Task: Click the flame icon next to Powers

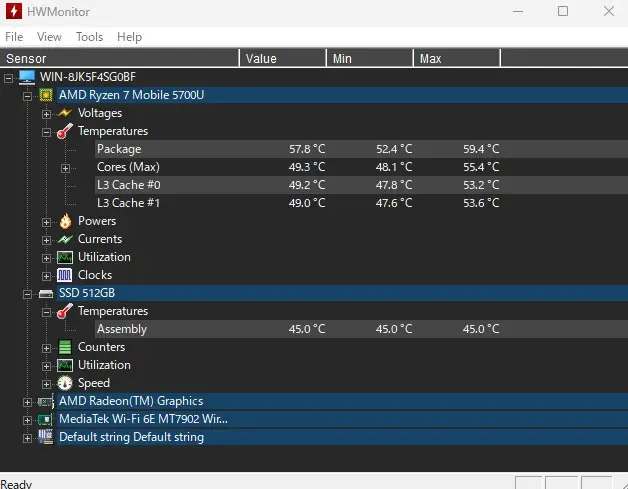Action: [65, 221]
